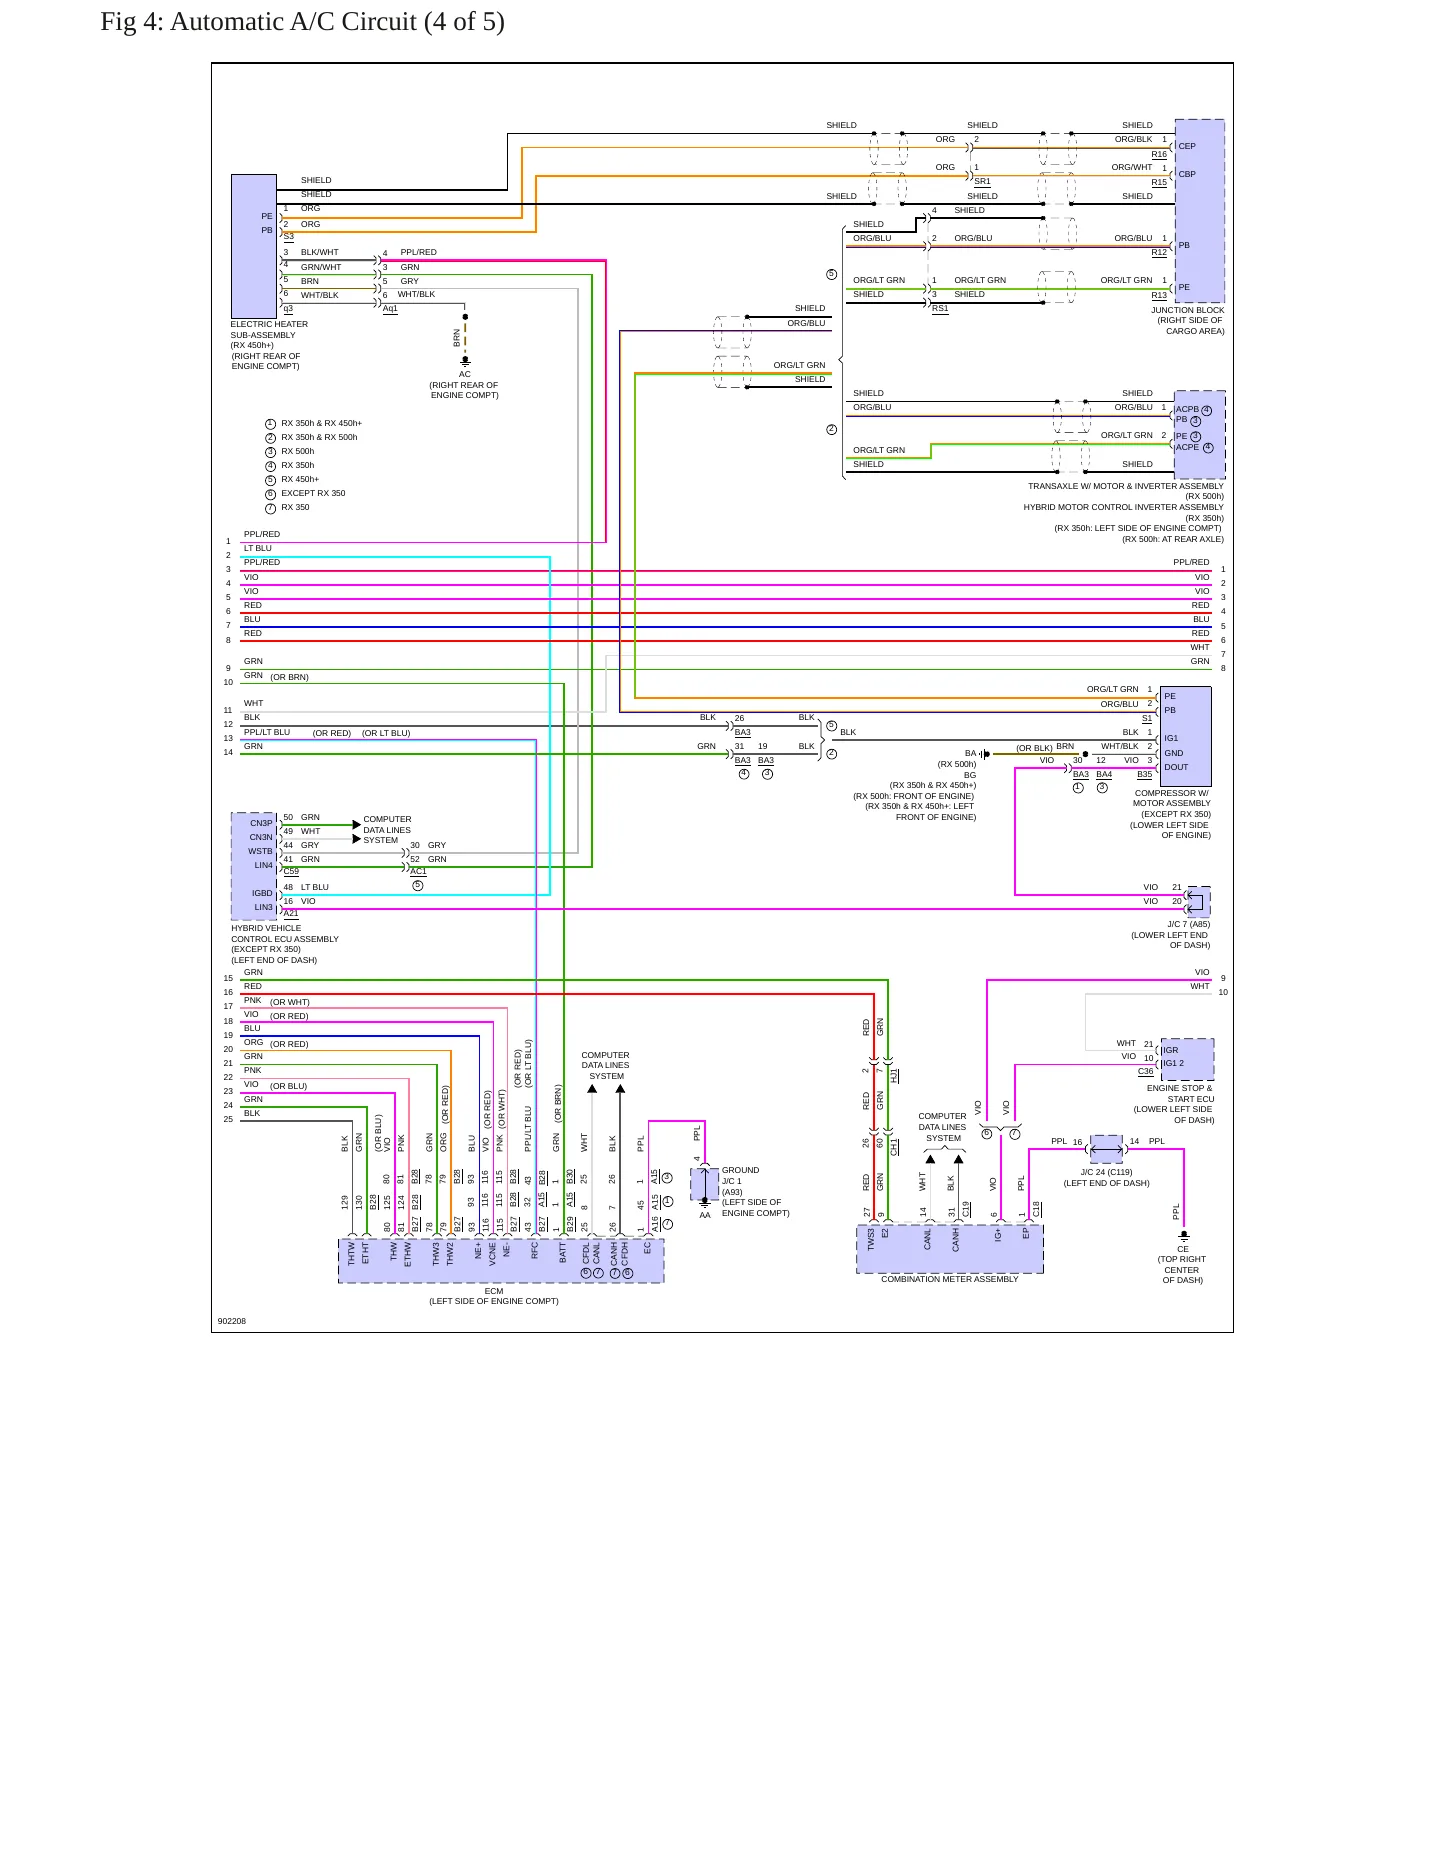Select the 'LT BLU' wire label at line 2
The height and width of the screenshot is (1870, 1445).
258,548
